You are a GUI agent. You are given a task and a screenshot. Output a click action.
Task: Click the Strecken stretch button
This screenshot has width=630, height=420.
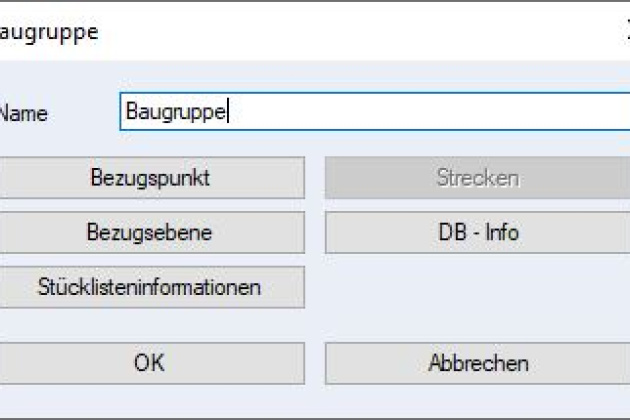point(477,179)
